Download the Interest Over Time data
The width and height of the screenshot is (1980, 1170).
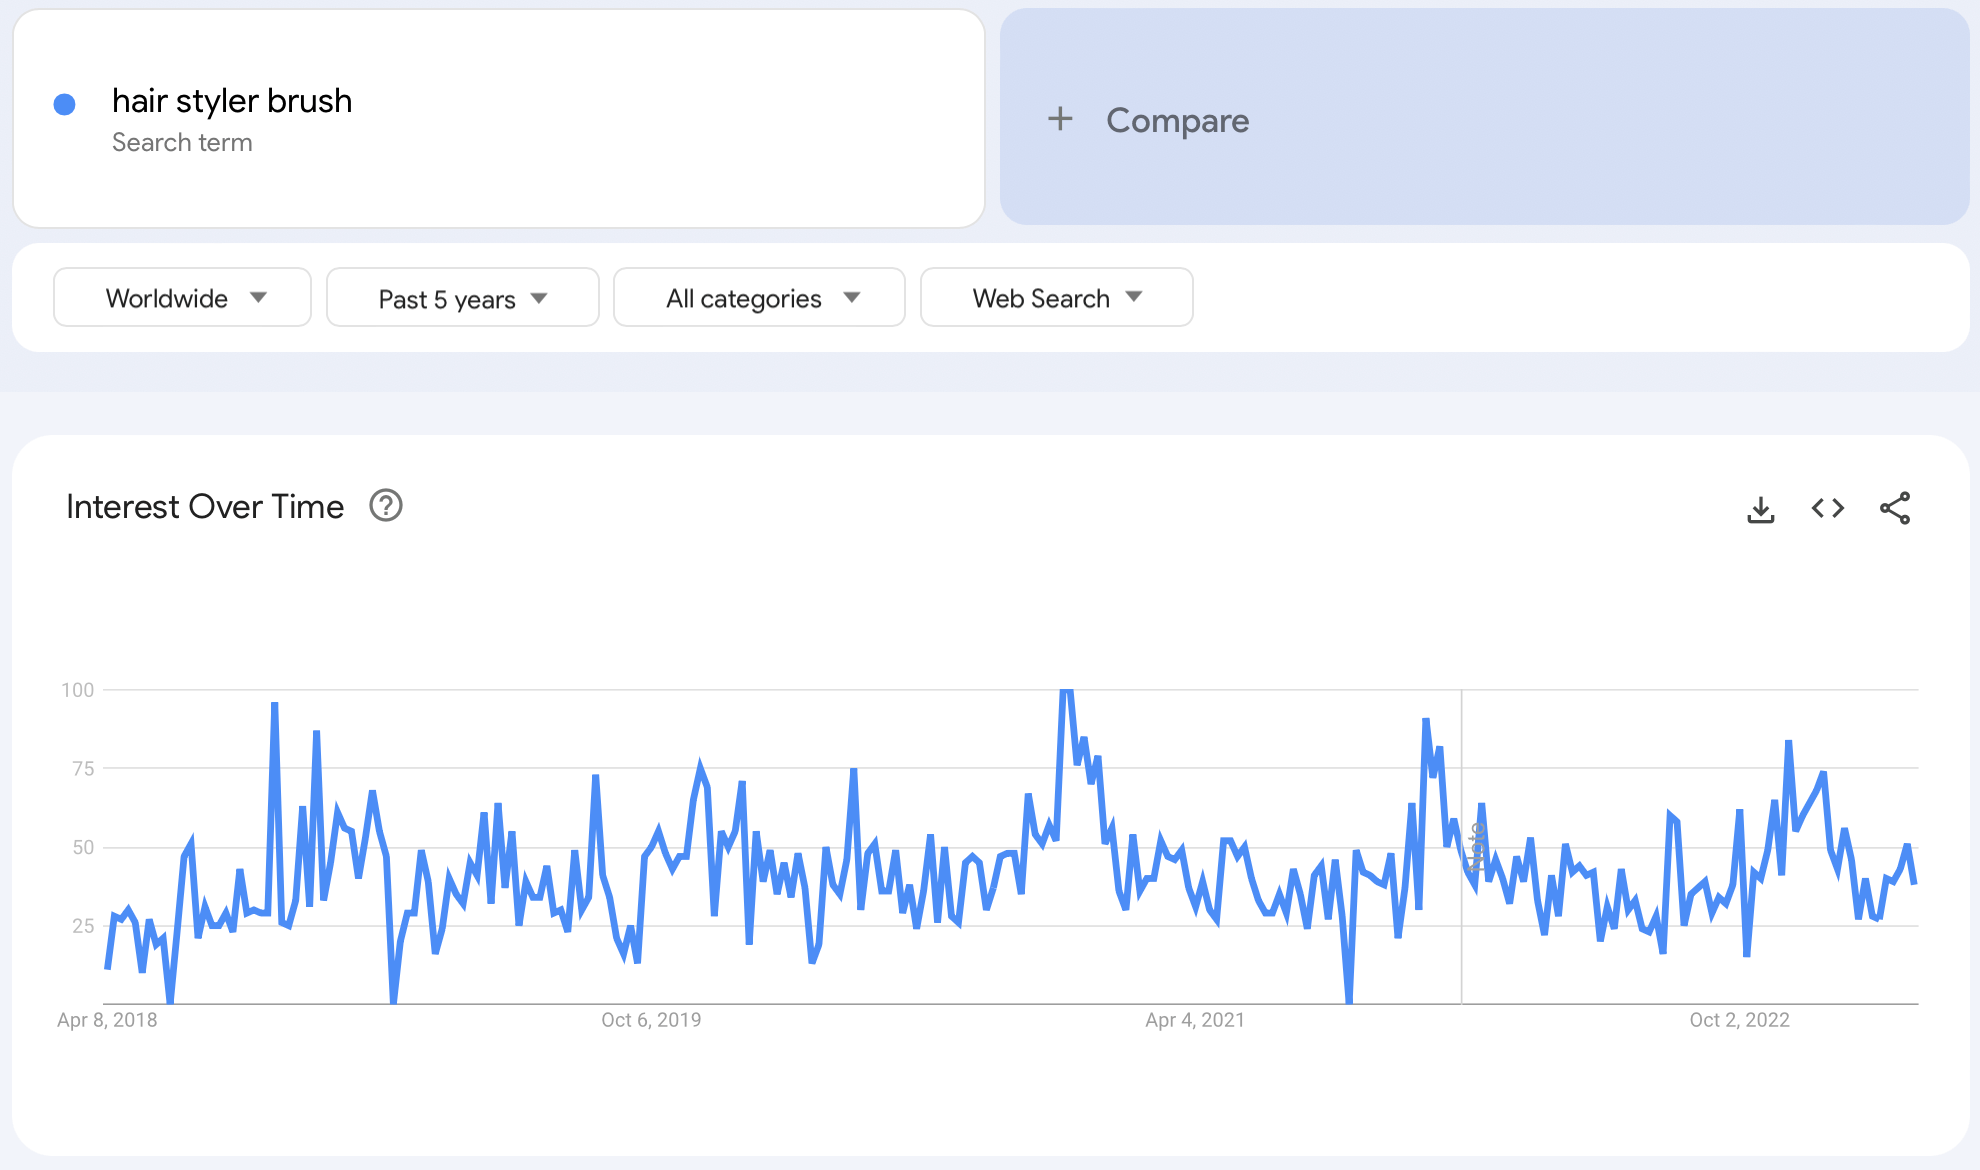(x=1760, y=509)
